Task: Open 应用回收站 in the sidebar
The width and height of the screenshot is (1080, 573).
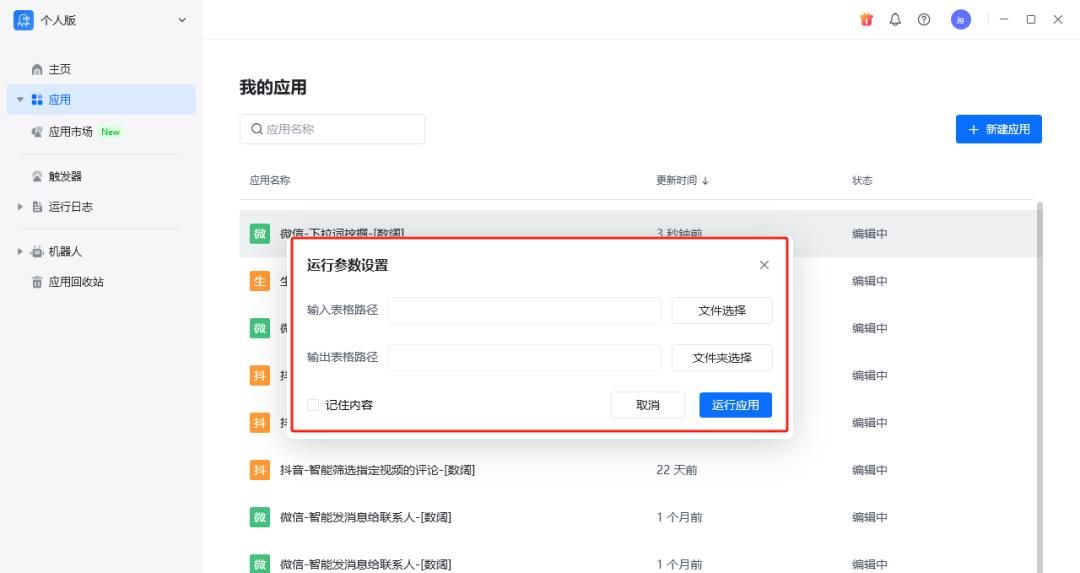Action: [76, 282]
